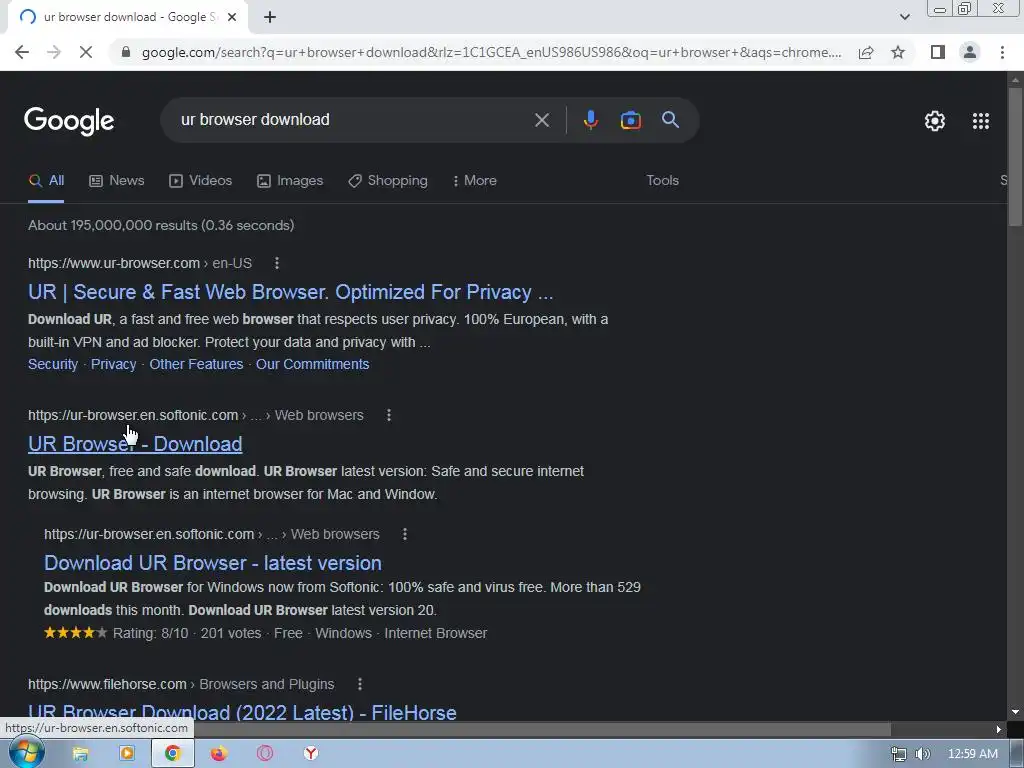Viewport: 1024px width, 768px height.
Task: Click the vertical scrollbar down arrow
Action: click(1015, 712)
